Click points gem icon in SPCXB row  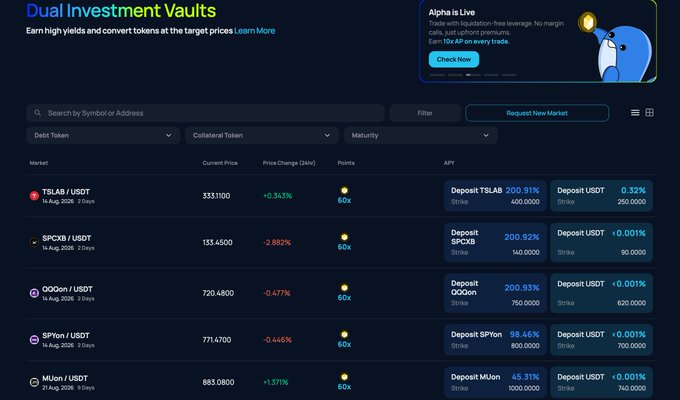click(344, 237)
